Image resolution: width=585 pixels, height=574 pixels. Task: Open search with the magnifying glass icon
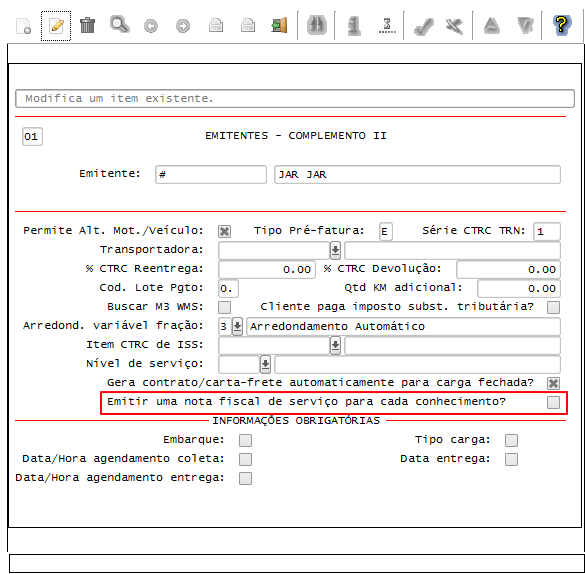[x=120, y=25]
